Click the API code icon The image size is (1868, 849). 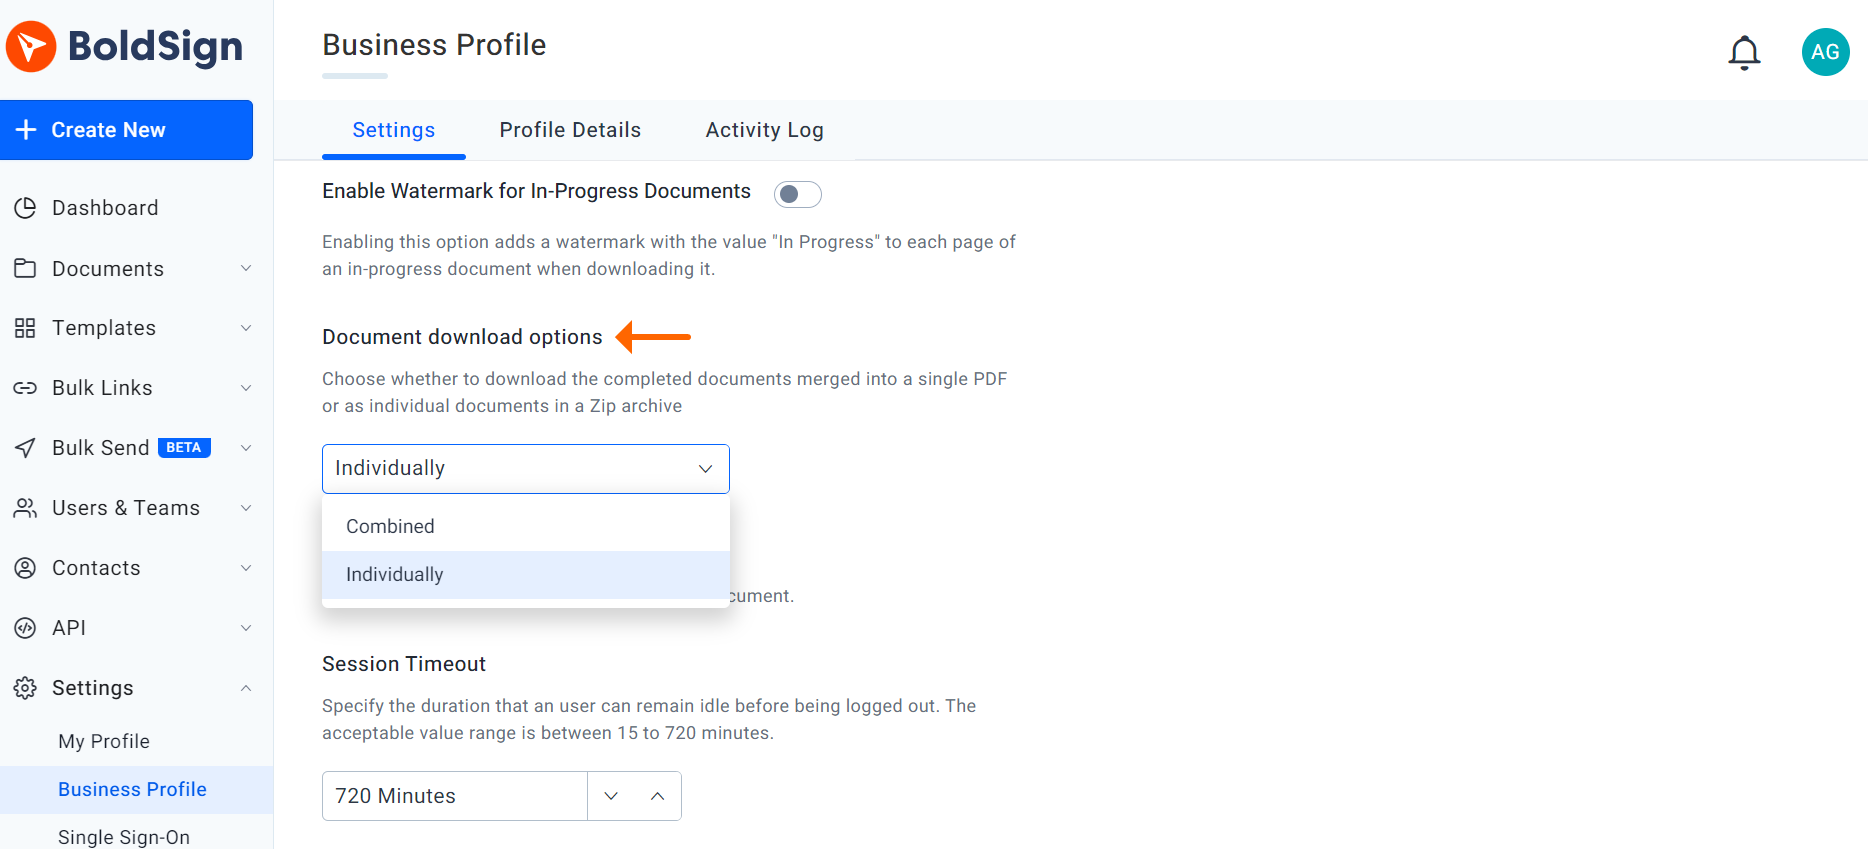pos(25,628)
